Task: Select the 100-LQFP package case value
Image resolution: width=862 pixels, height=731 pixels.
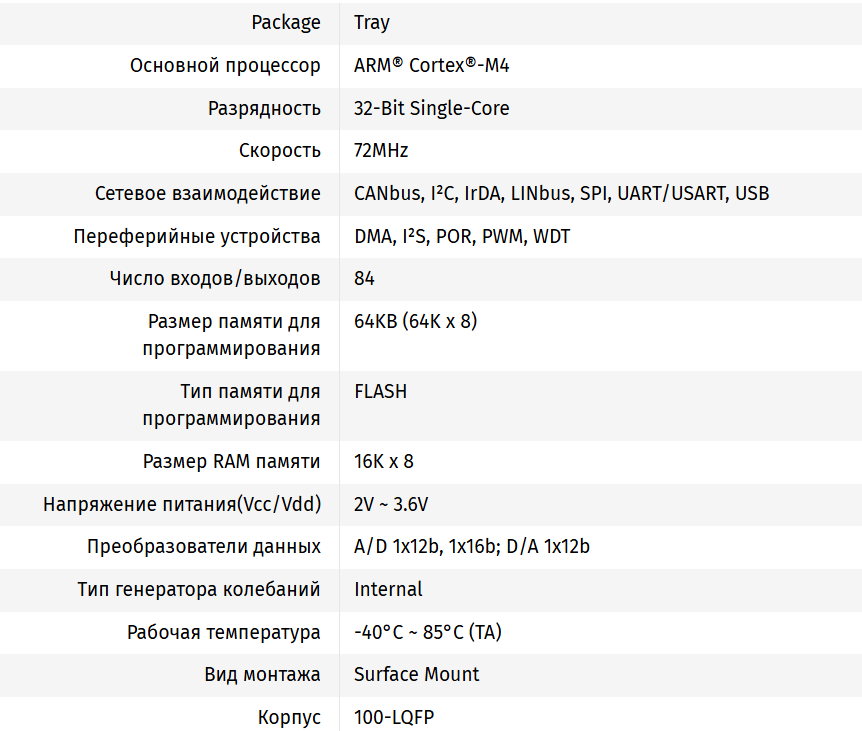Action: point(393,717)
